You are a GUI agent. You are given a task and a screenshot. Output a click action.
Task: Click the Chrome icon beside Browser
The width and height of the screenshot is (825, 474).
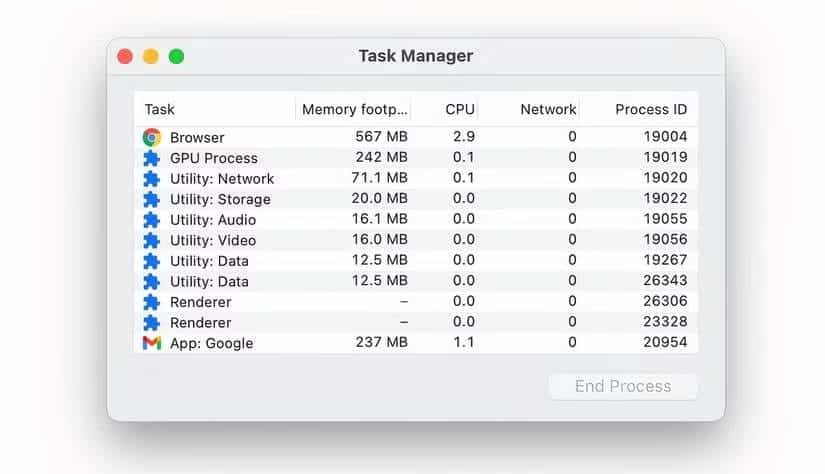[x=152, y=137]
